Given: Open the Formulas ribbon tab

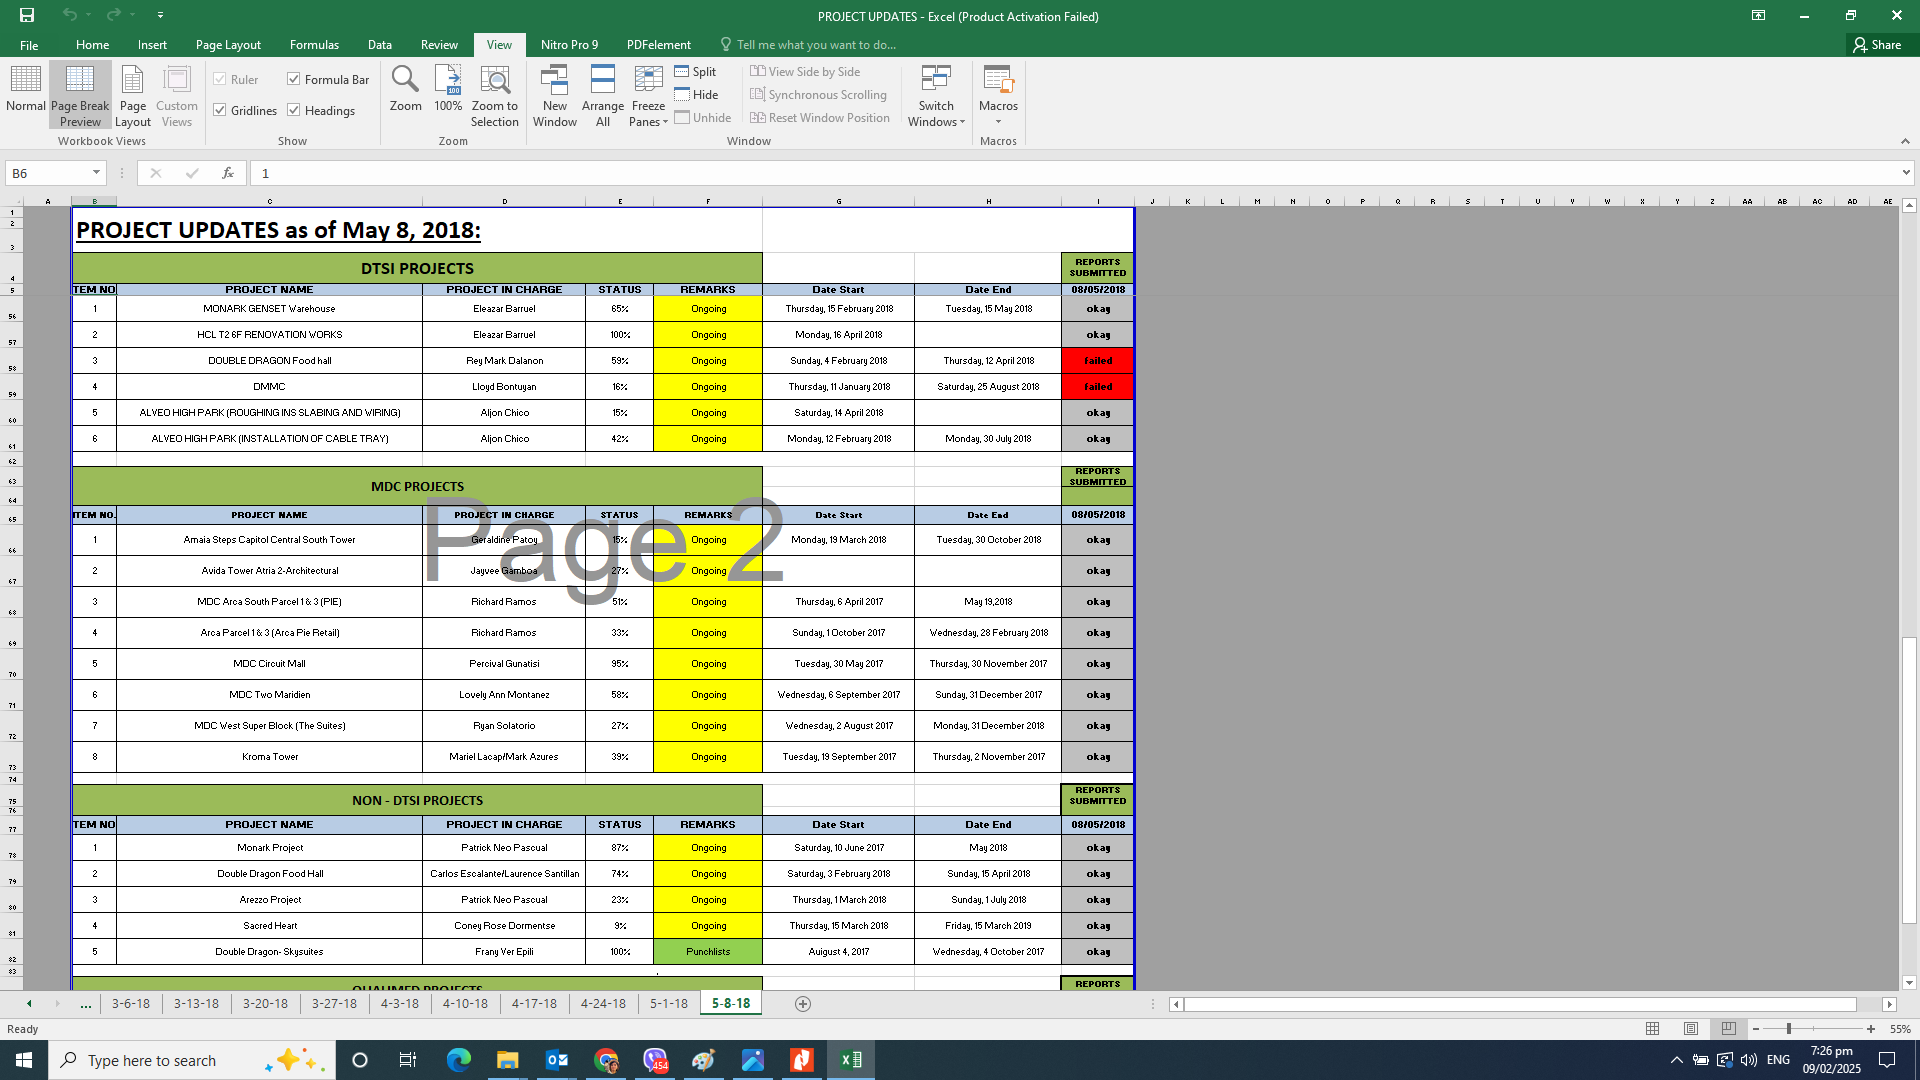Looking at the screenshot, I should pos(314,45).
